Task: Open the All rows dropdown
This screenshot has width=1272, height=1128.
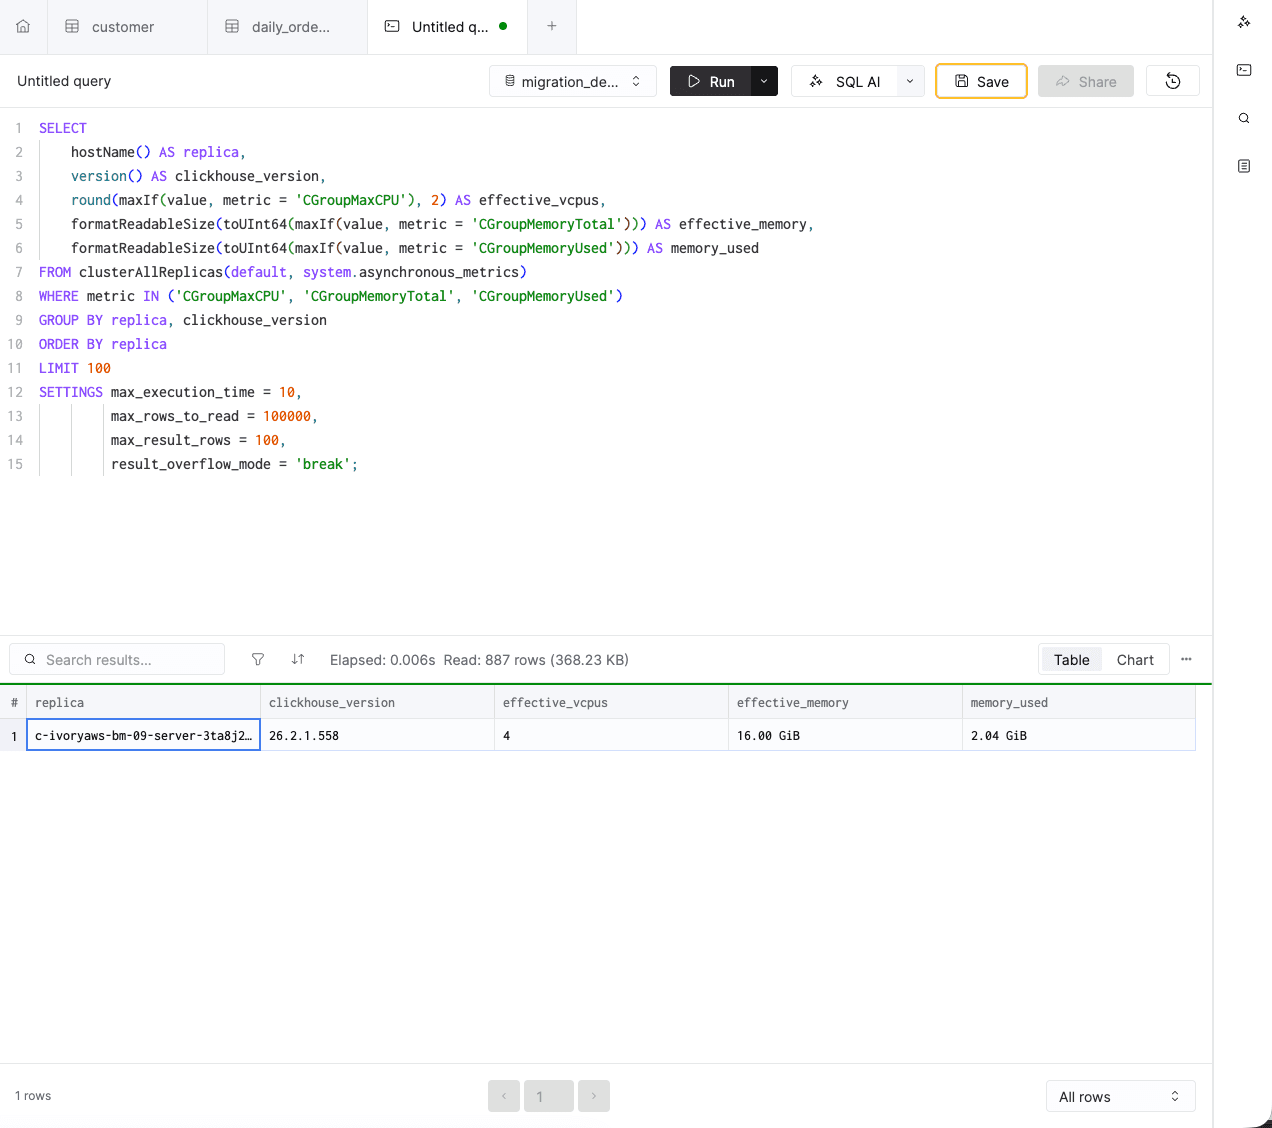Action: [x=1120, y=1096]
